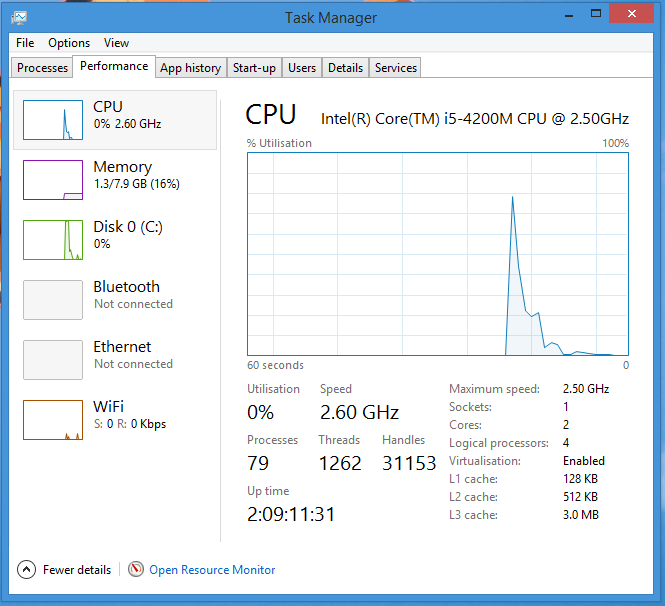Minimize the Task Manager window

(569, 16)
